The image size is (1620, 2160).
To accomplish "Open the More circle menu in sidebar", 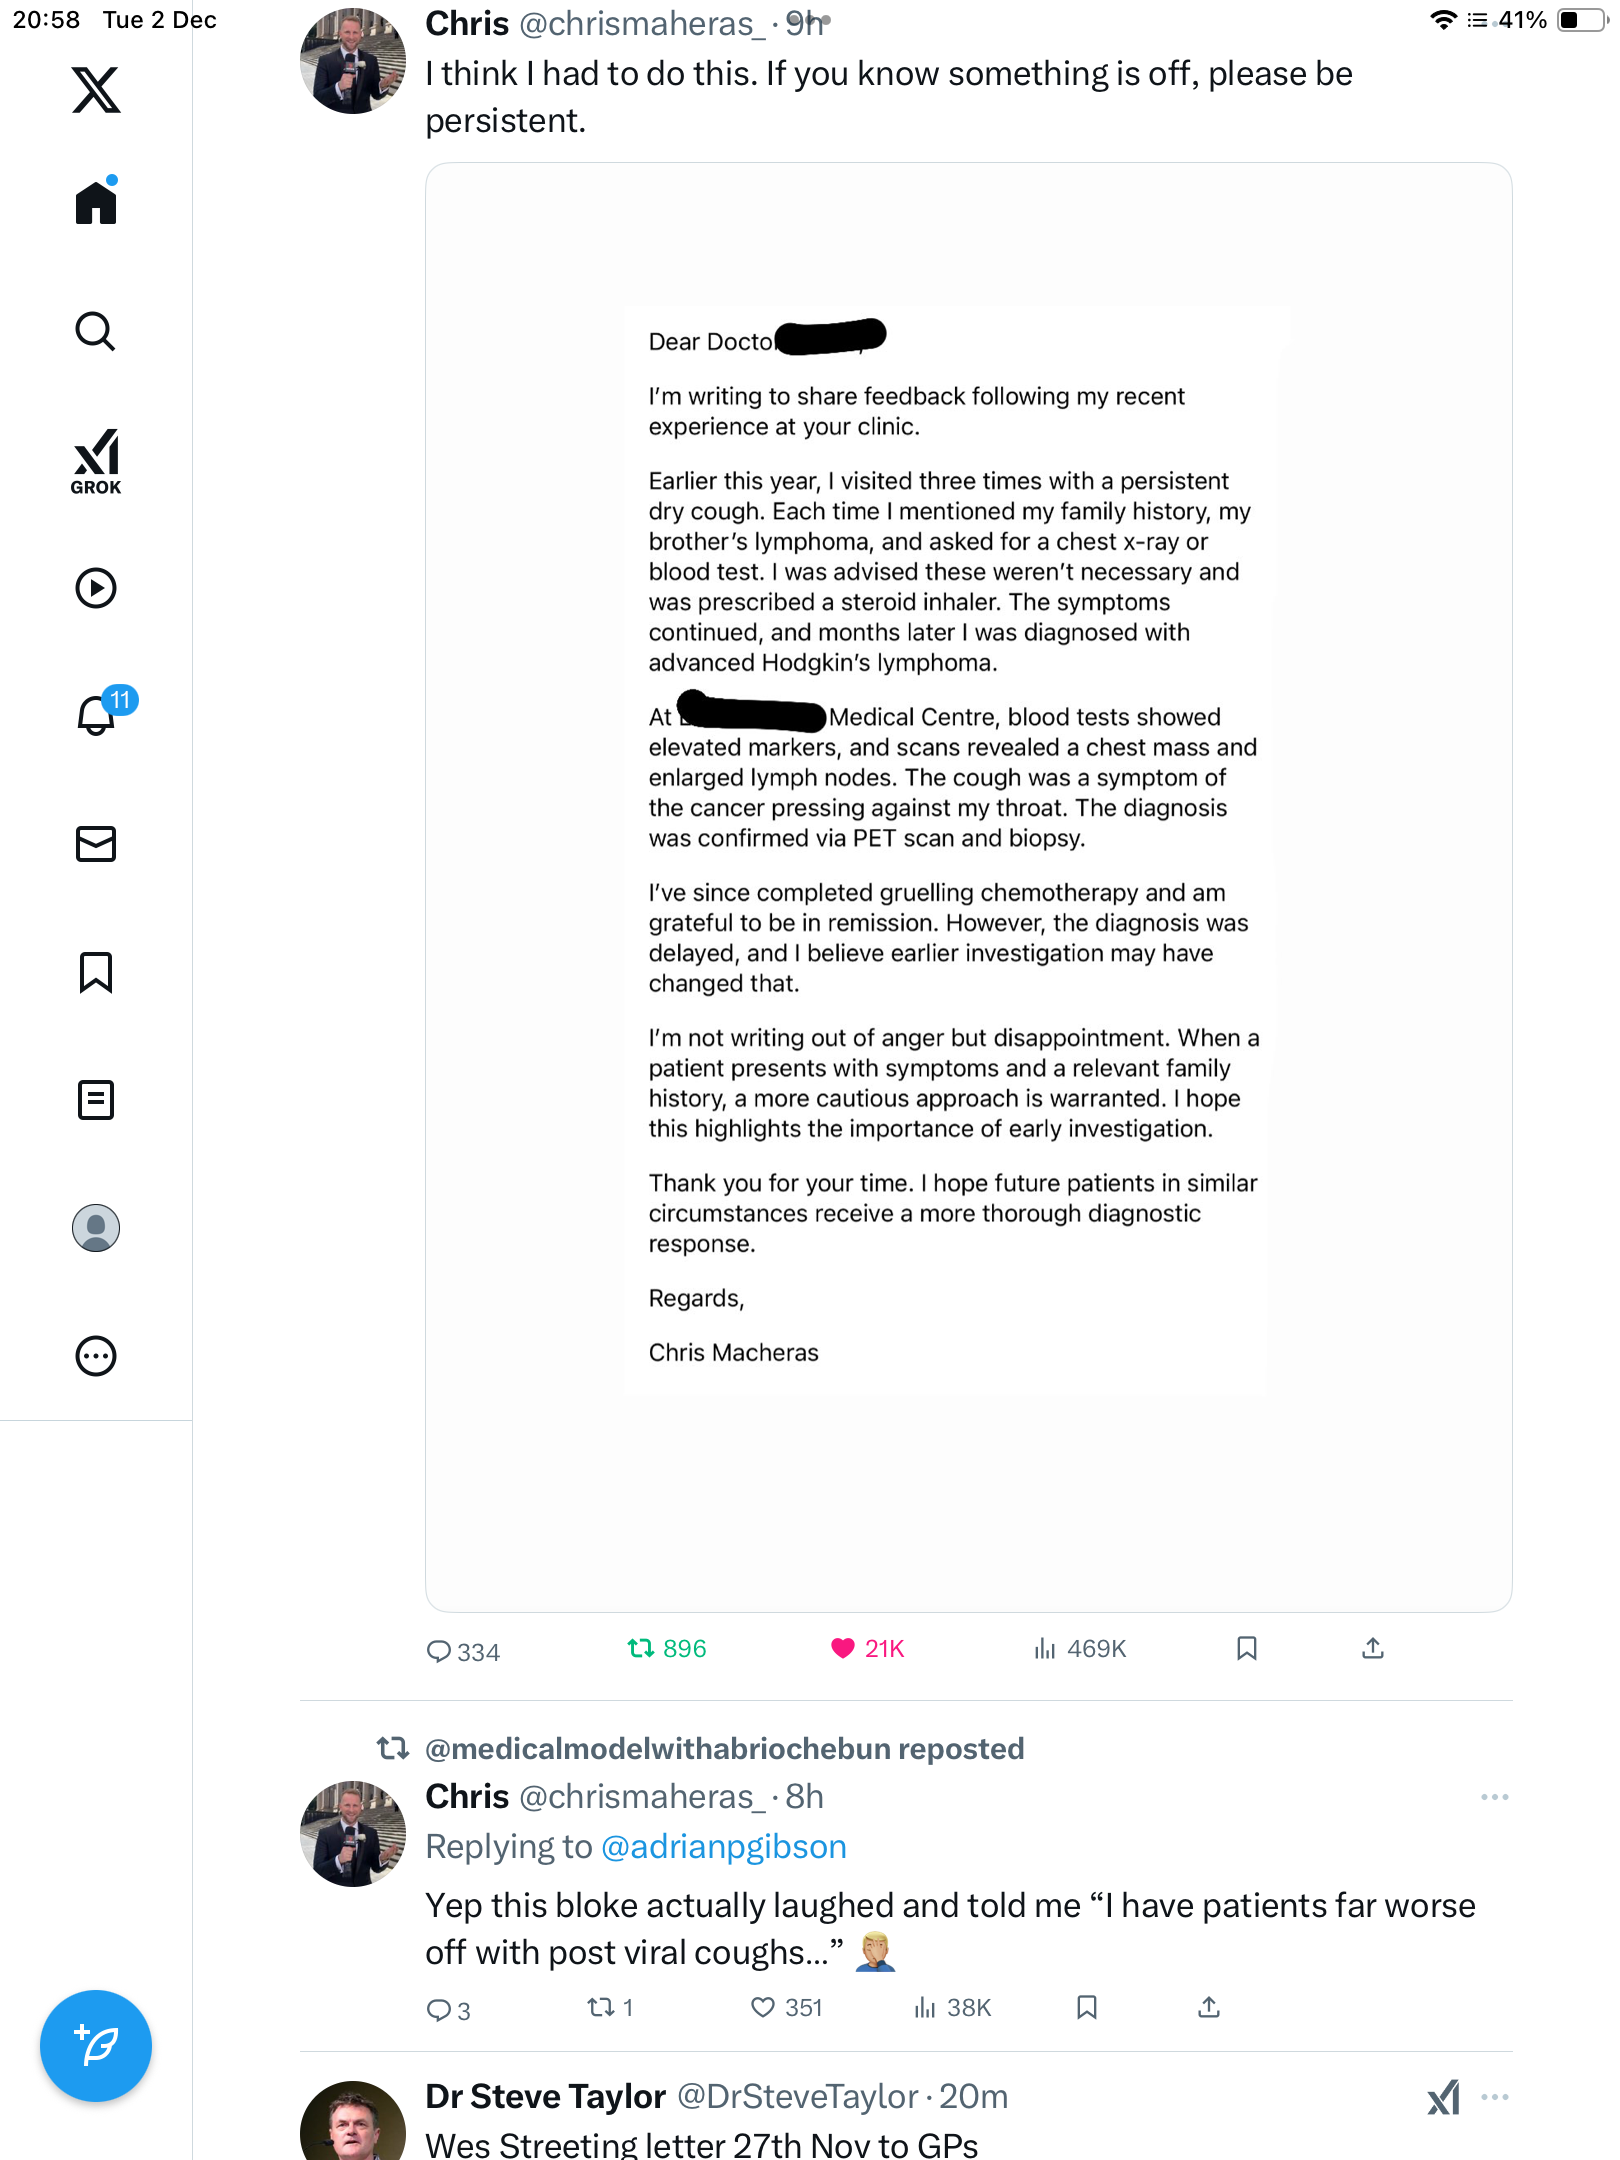I will point(96,1356).
